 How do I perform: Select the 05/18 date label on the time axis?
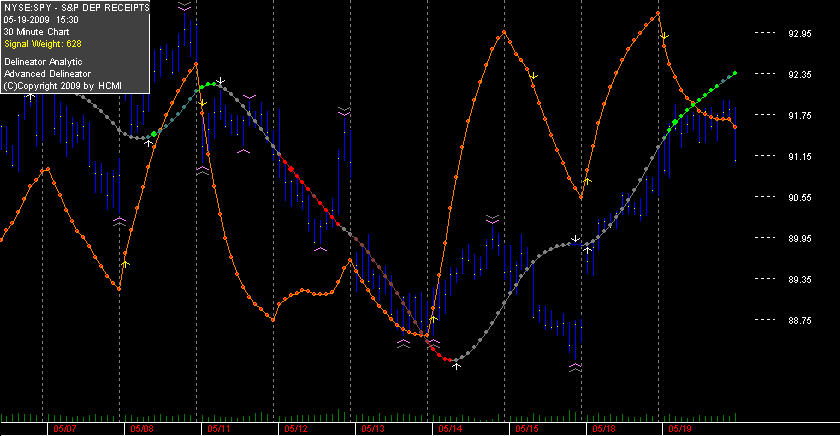pos(604,429)
